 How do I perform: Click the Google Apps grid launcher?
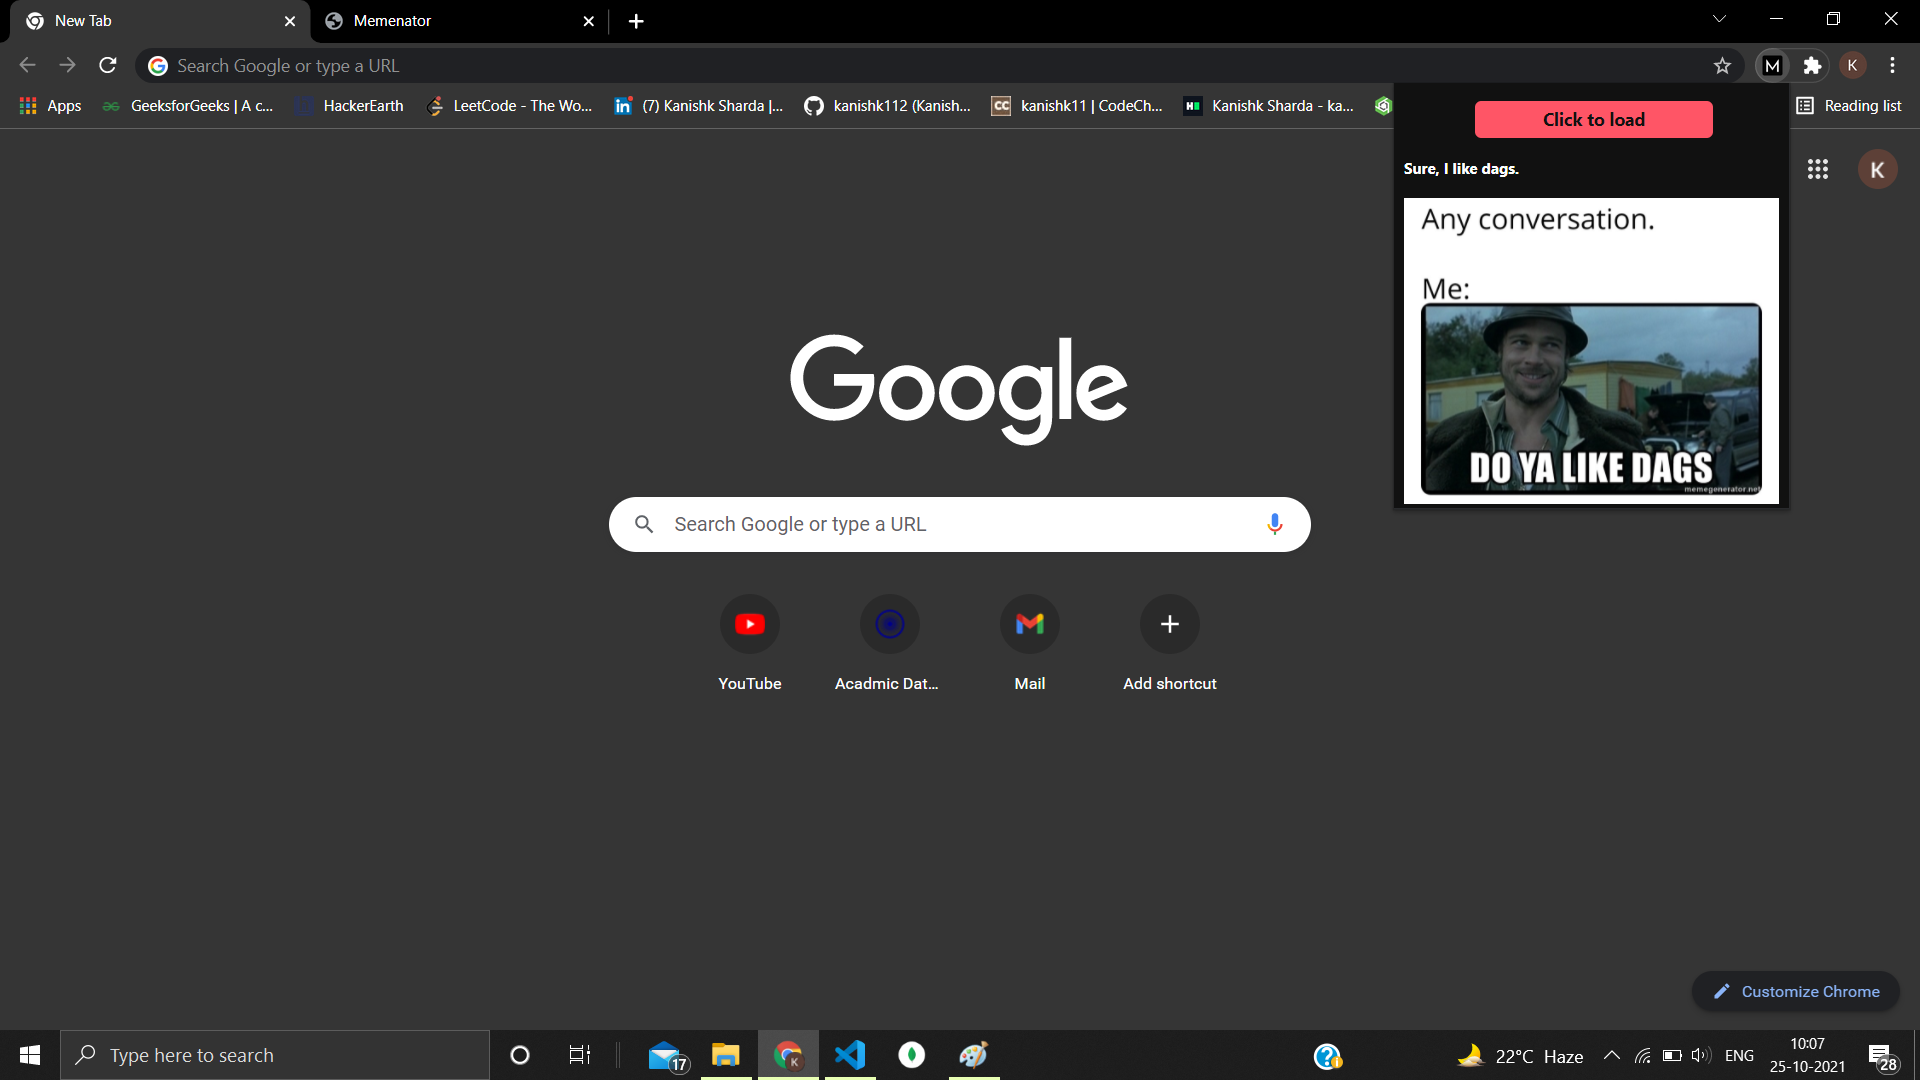click(x=1818, y=169)
